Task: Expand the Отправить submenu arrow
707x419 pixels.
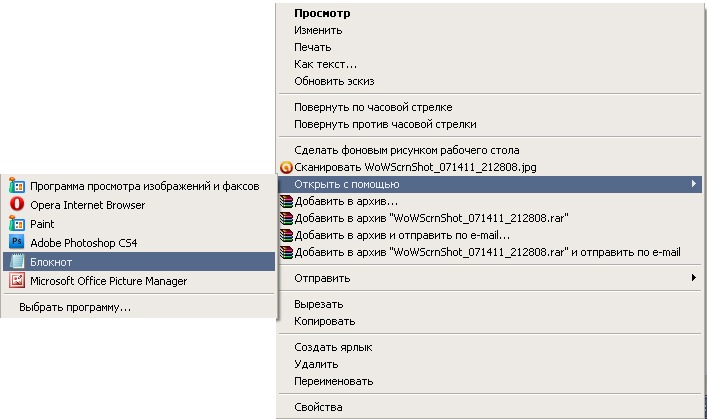Action: pos(693,278)
